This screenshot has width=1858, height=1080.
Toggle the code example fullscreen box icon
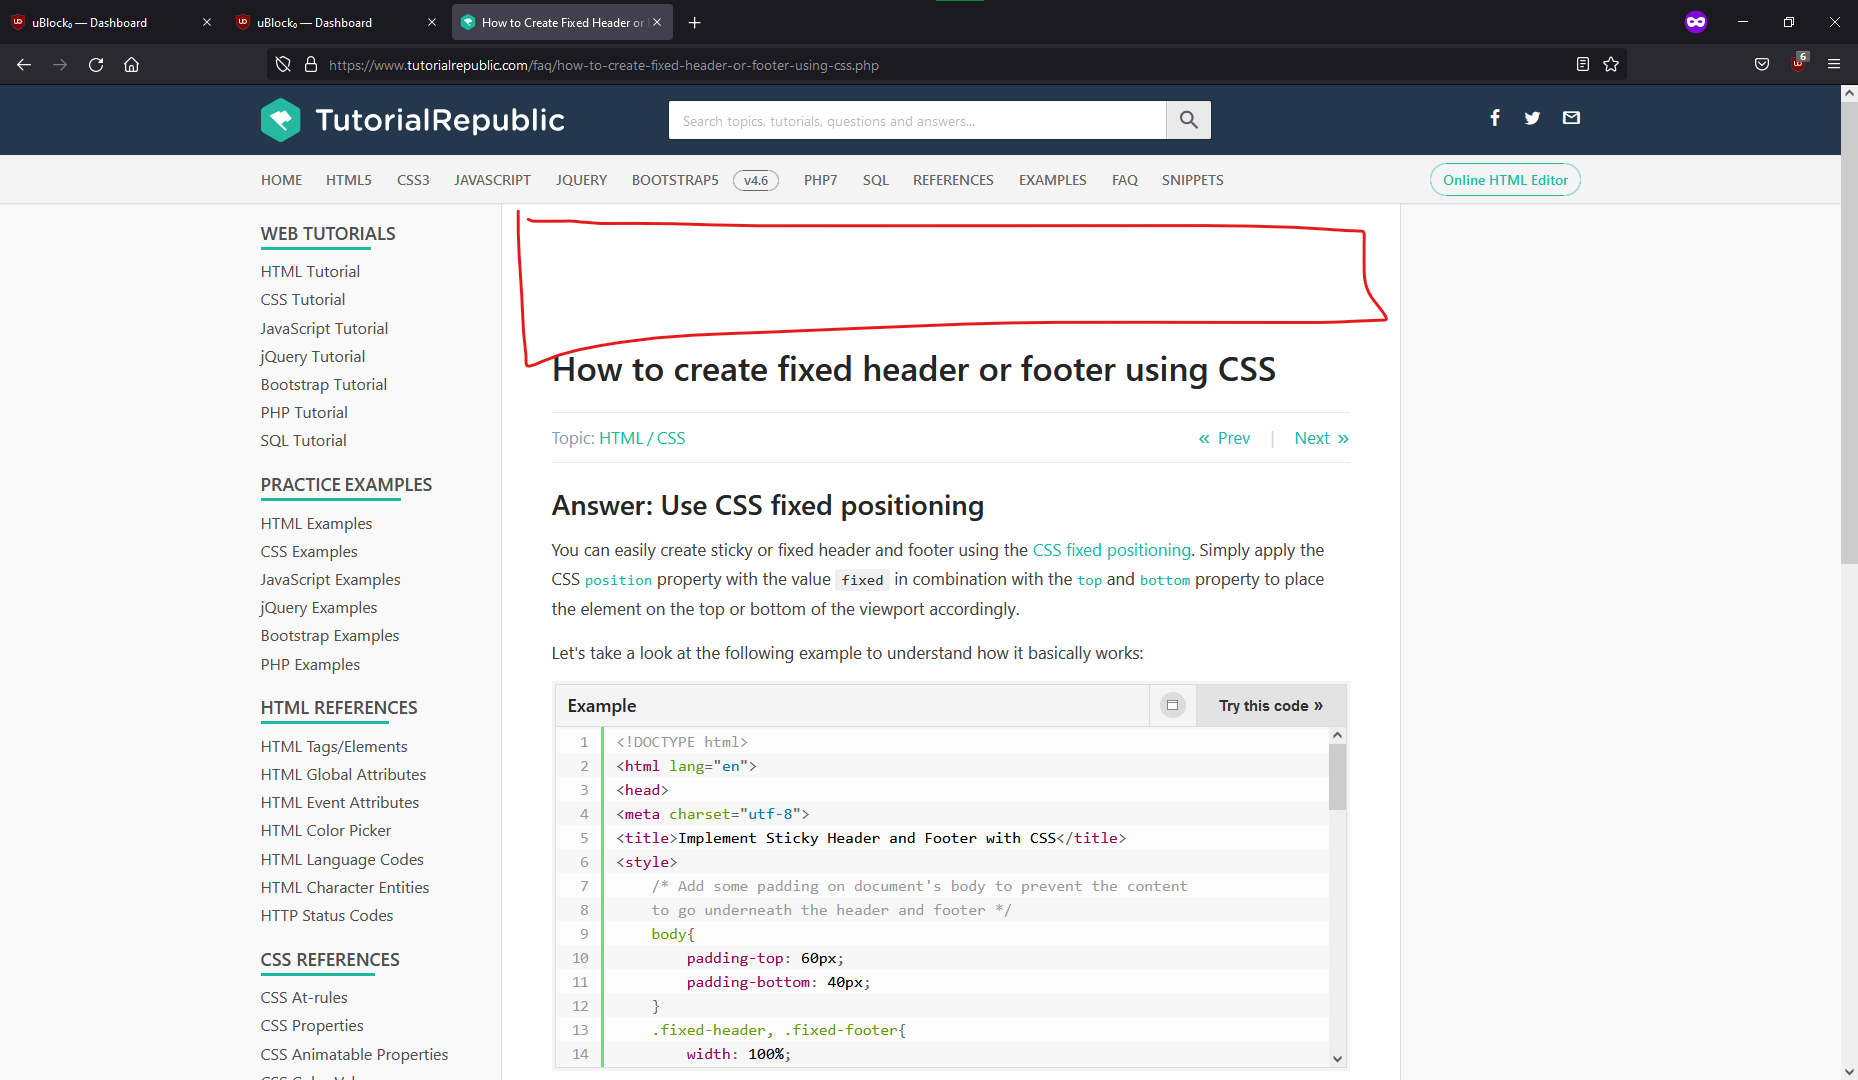click(x=1172, y=706)
